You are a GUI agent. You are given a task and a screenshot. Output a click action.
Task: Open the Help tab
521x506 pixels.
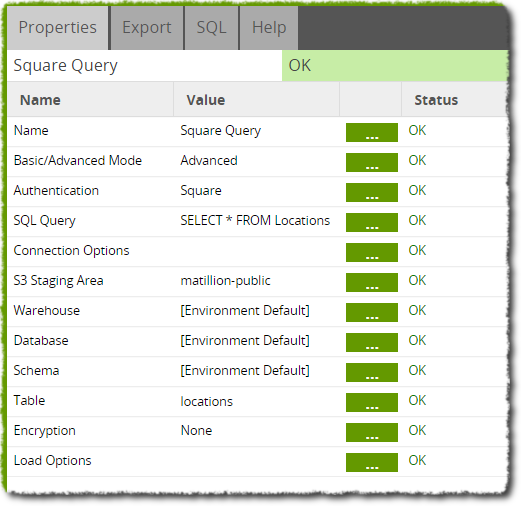coord(269,28)
